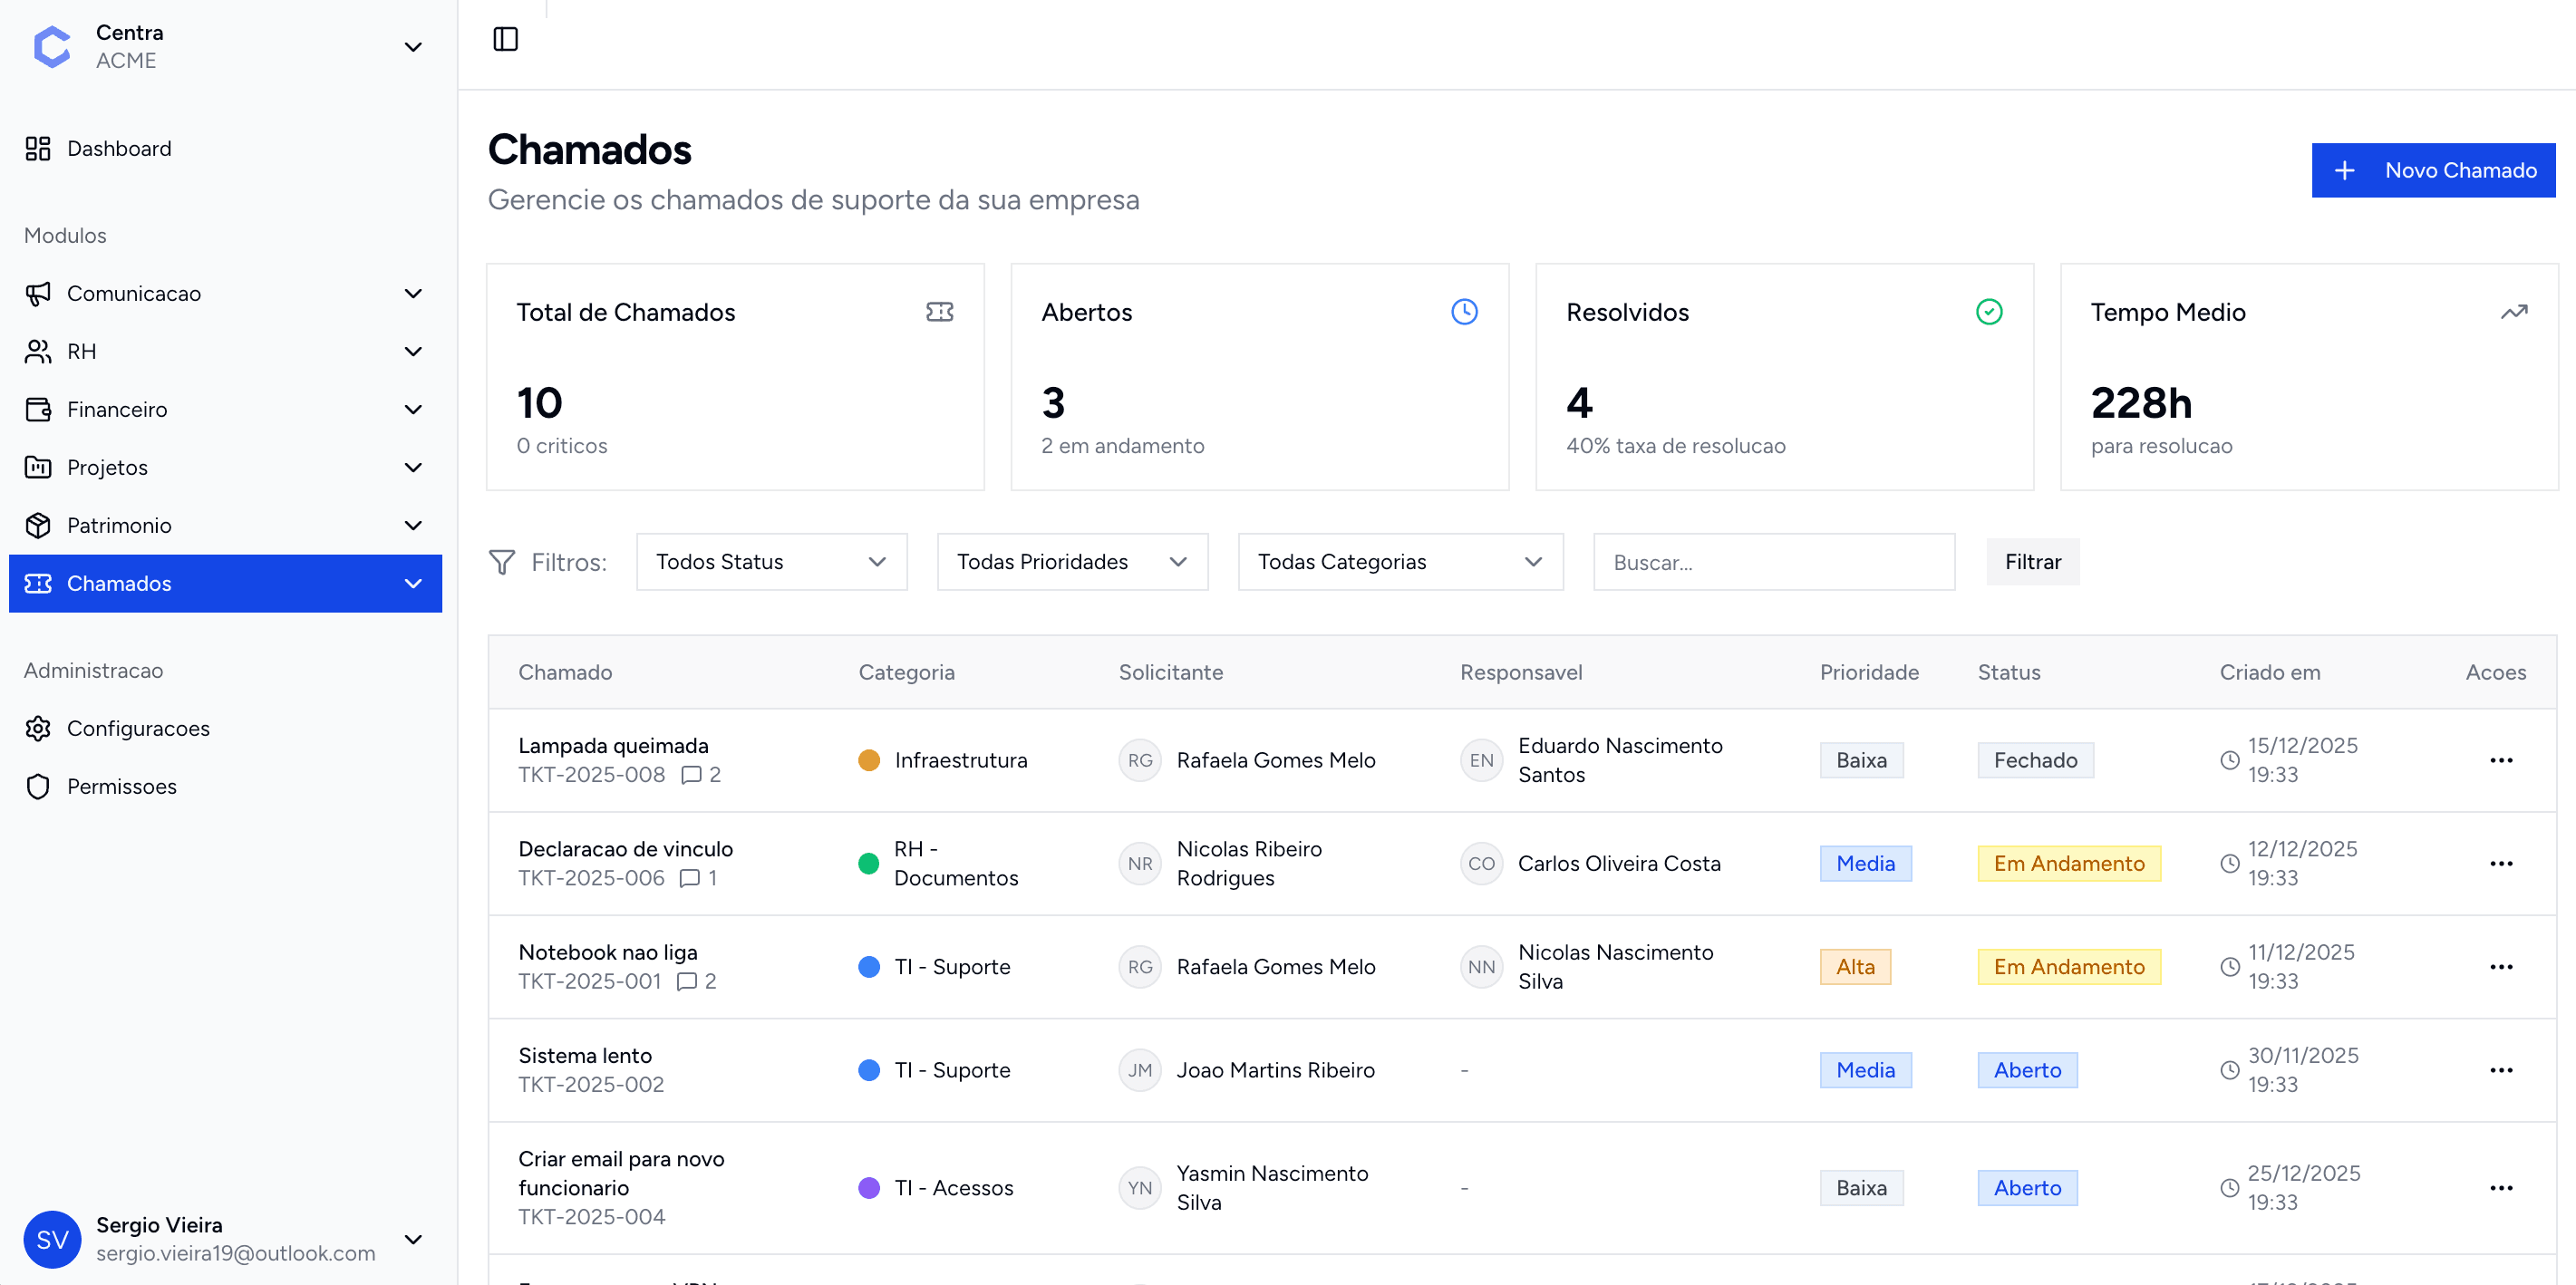Open the Todos Status dropdown
Screen dimensions: 2576x1285
click(x=771, y=562)
